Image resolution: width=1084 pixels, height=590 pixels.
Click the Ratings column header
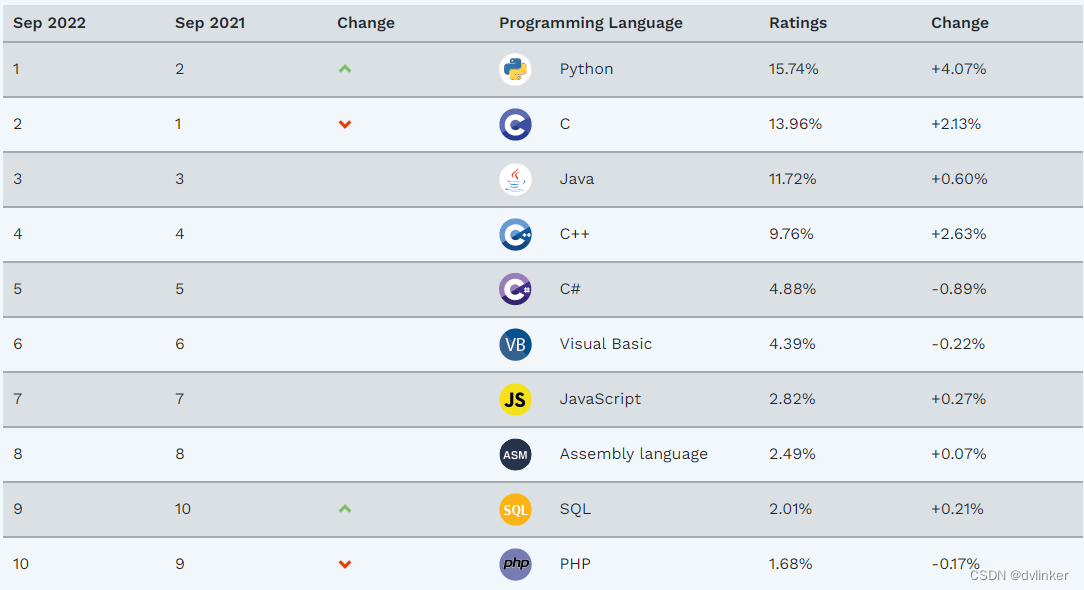coord(798,23)
